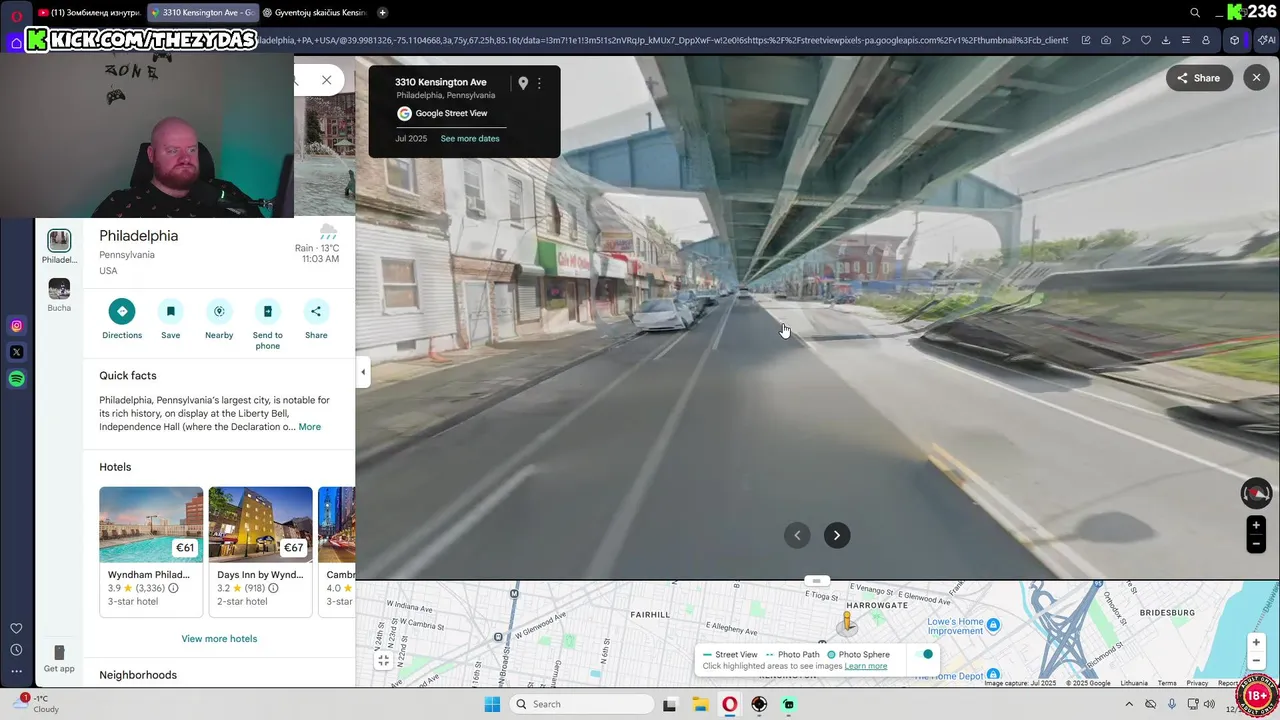Click View more hotels link
Image resolution: width=1280 pixels, height=720 pixels.
click(x=219, y=639)
